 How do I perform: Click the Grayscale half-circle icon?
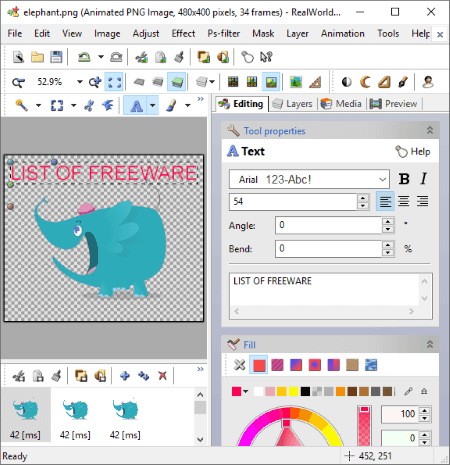point(347,82)
